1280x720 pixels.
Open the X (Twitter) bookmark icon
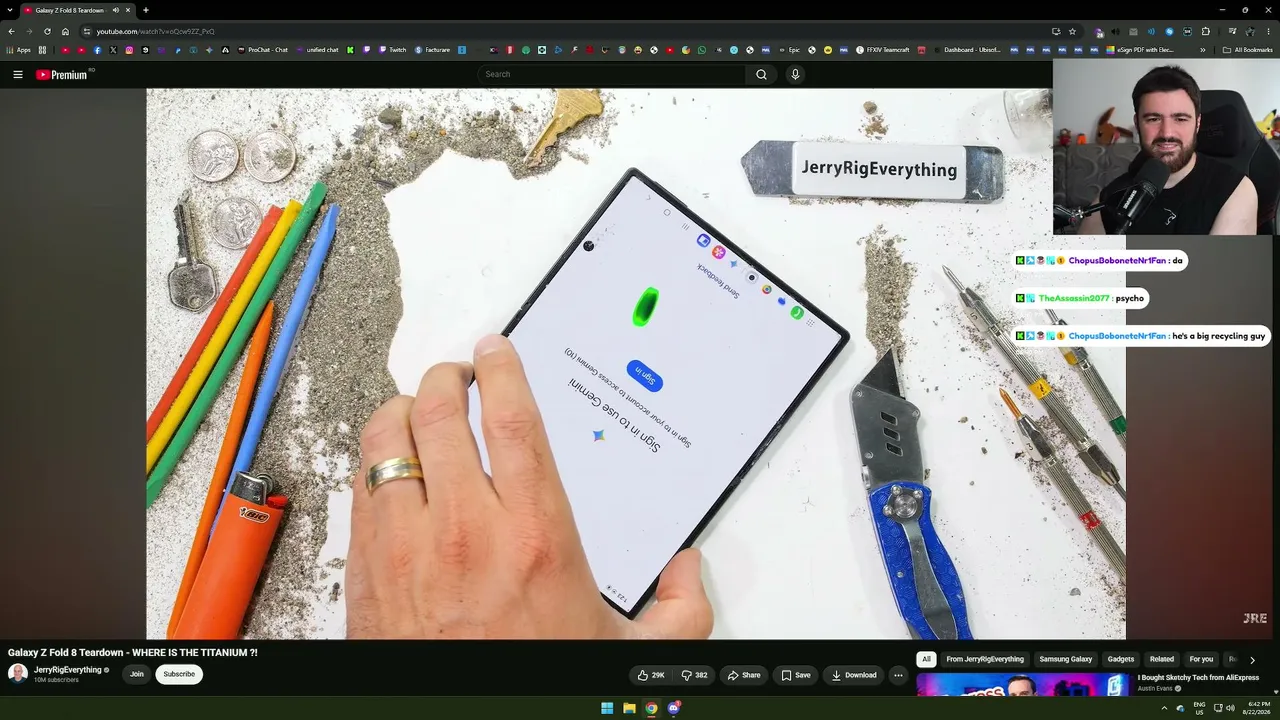[x=113, y=50]
